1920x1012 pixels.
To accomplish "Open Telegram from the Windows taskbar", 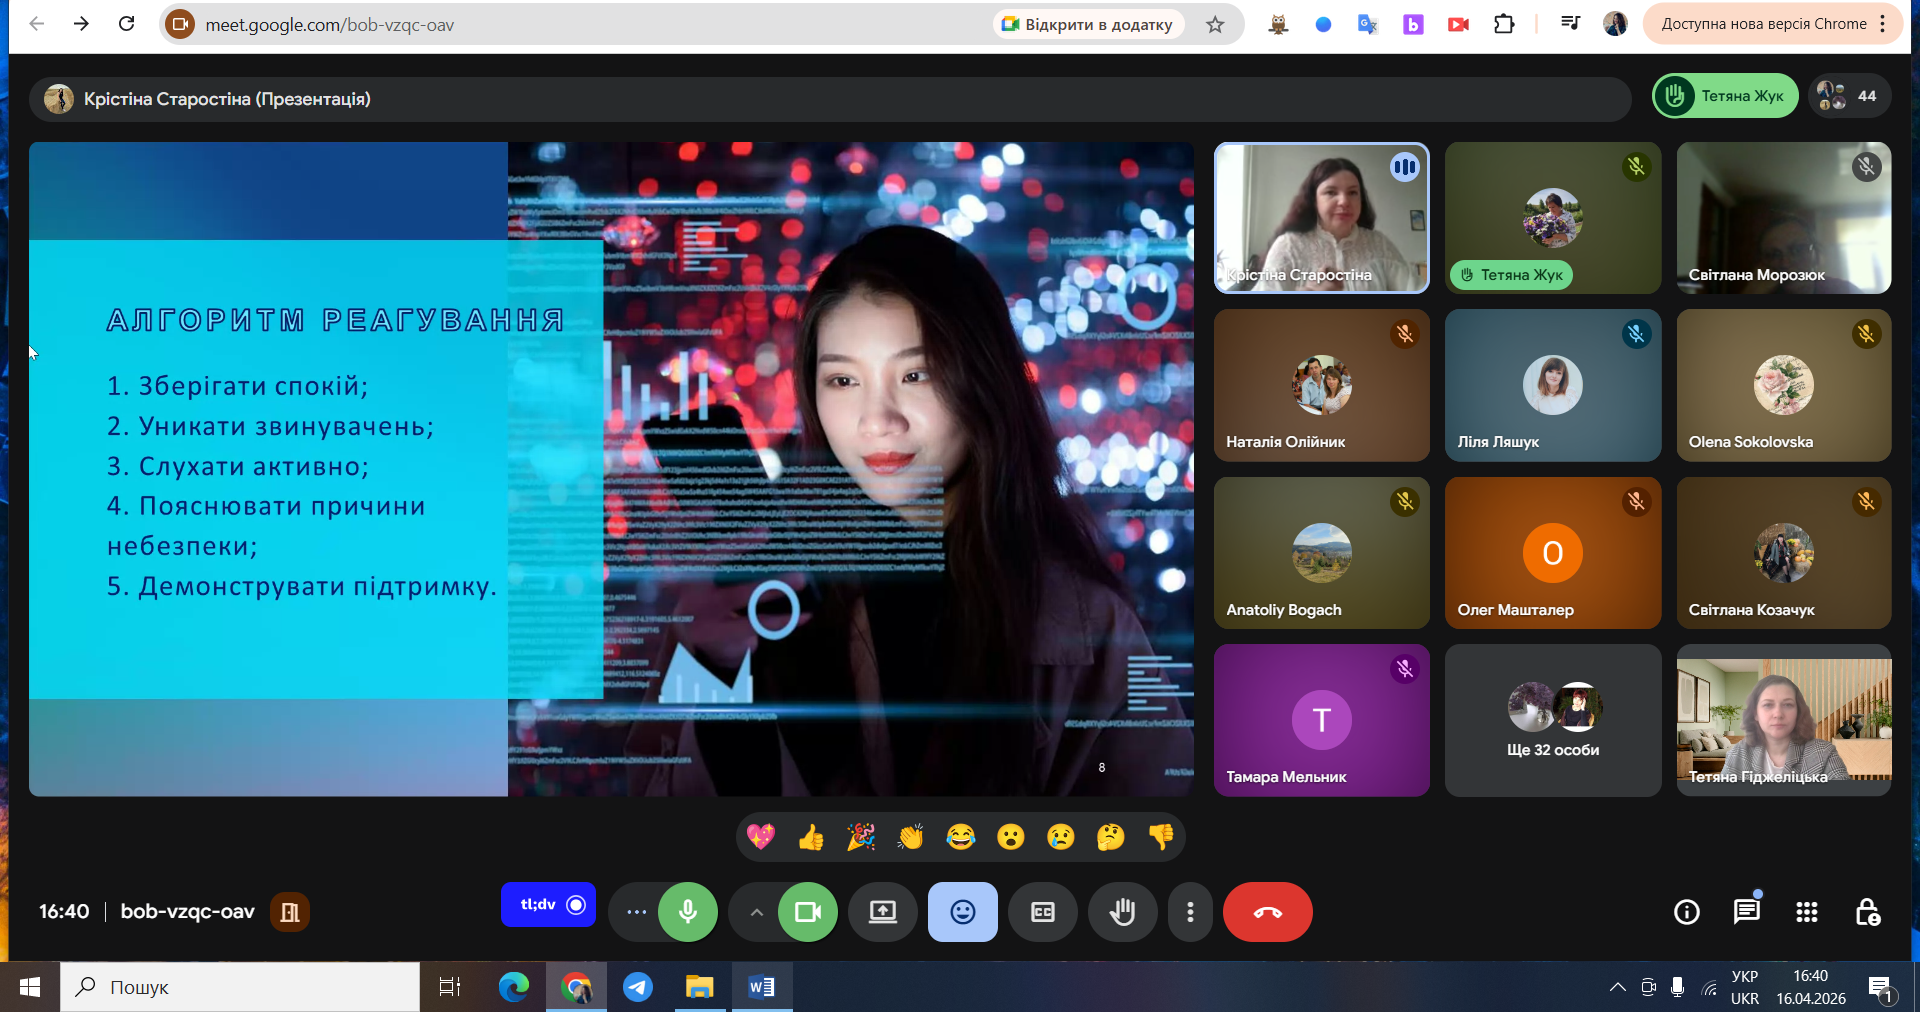I will click(638, 988).
